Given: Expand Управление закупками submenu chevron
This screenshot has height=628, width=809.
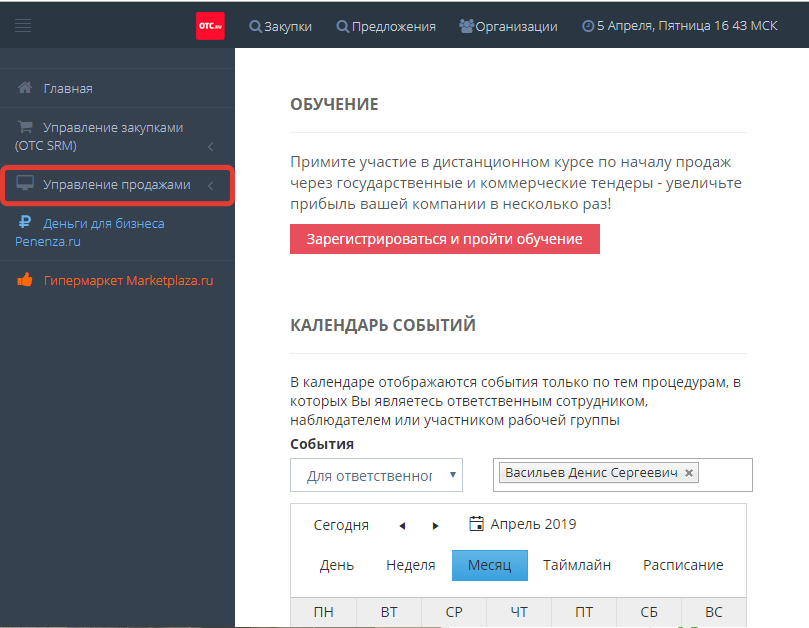Looking at the screenshot, I should (211, 147).
